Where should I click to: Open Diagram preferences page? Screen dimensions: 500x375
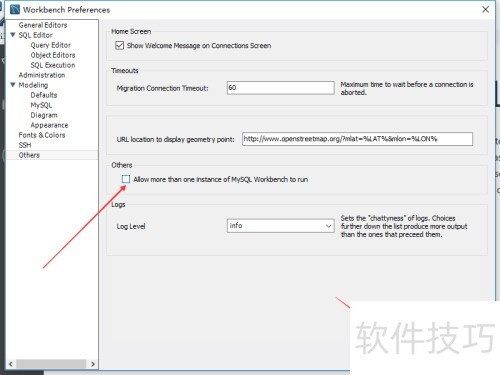click(x=44, y=115)
